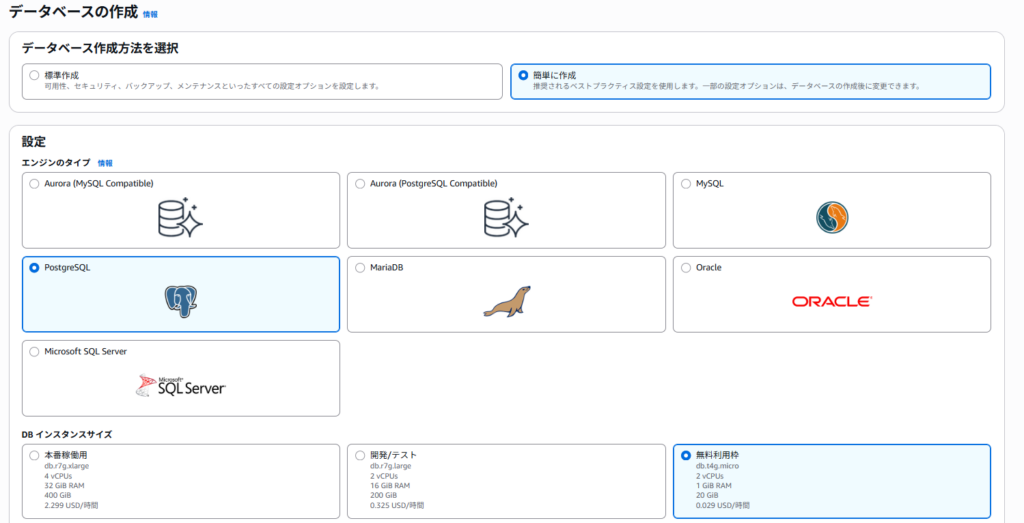The image size is (1024, 523).
Task: Click the 400 GiB storage text
Action: [x=57, y=496]
